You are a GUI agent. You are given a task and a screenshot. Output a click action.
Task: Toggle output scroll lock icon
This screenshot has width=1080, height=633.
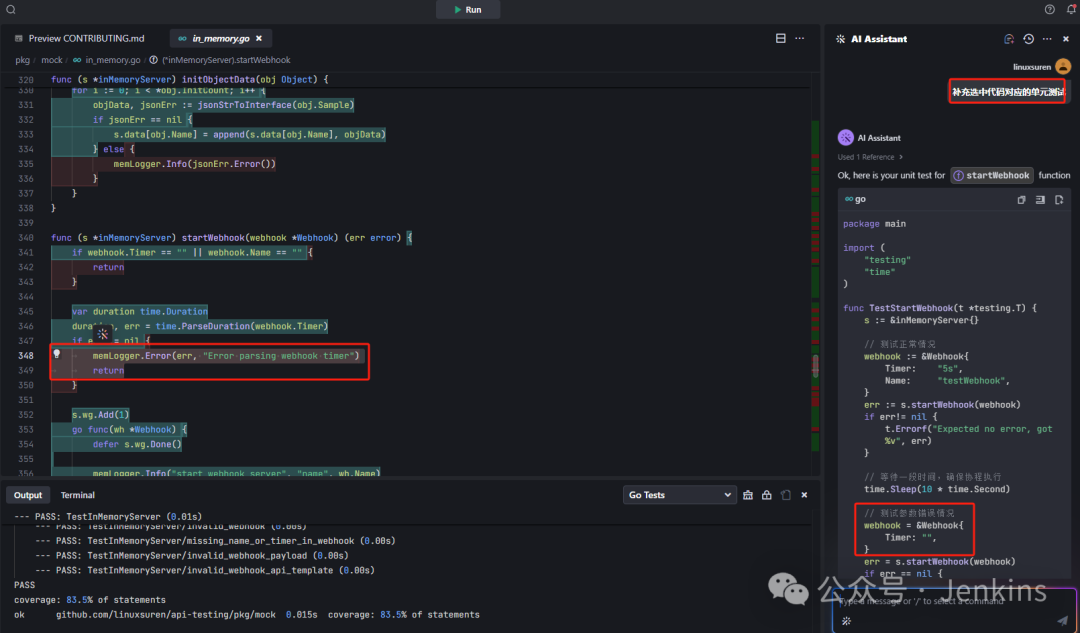(x=767, y=495)
